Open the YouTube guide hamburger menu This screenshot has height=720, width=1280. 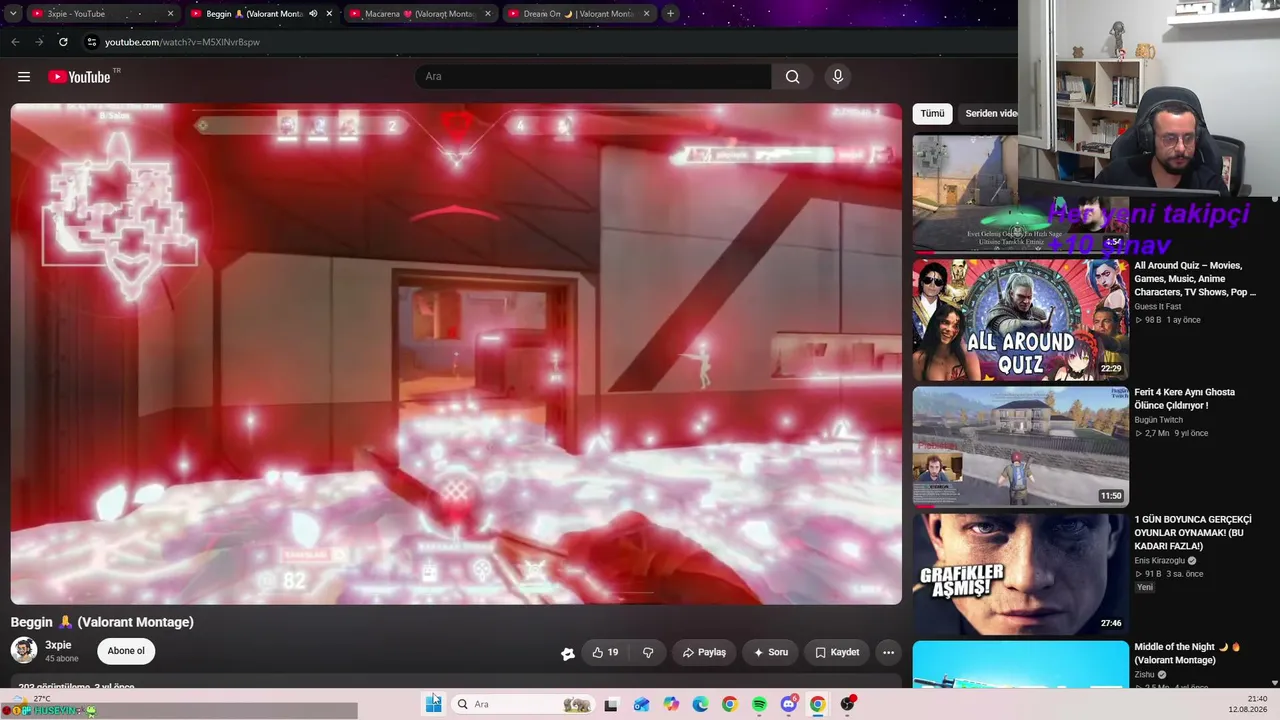24,77
